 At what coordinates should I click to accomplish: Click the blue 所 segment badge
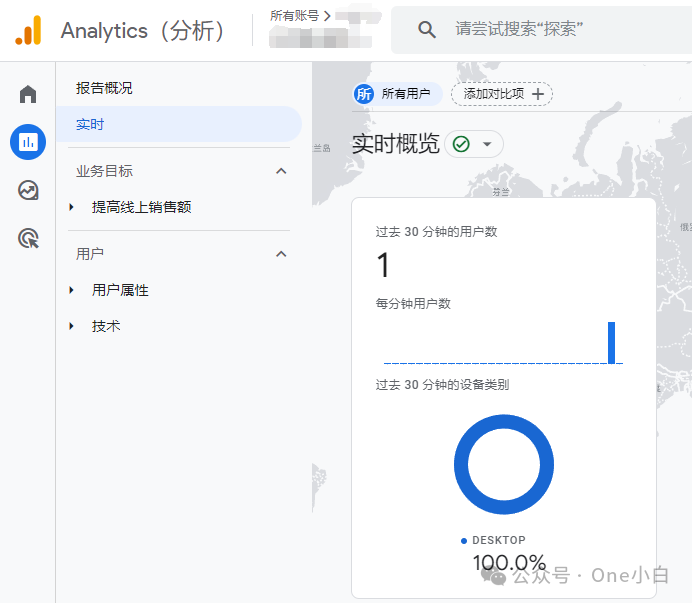click(x=364, y=94)
